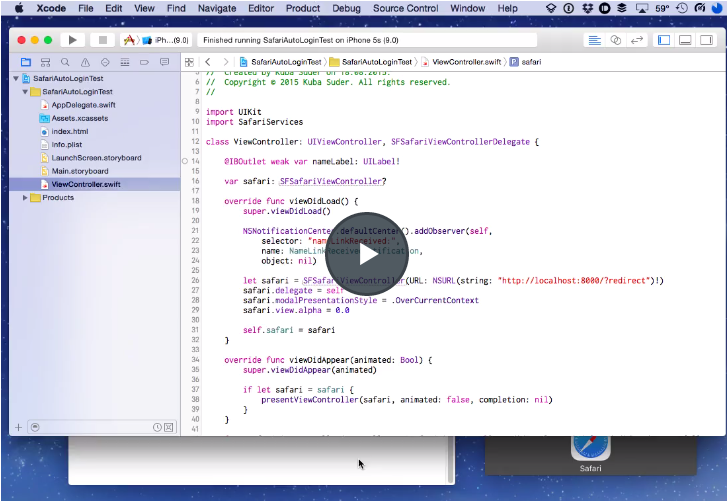Click the Time Machine menu bar icon

pyautogui.click(x=682, y=8)
